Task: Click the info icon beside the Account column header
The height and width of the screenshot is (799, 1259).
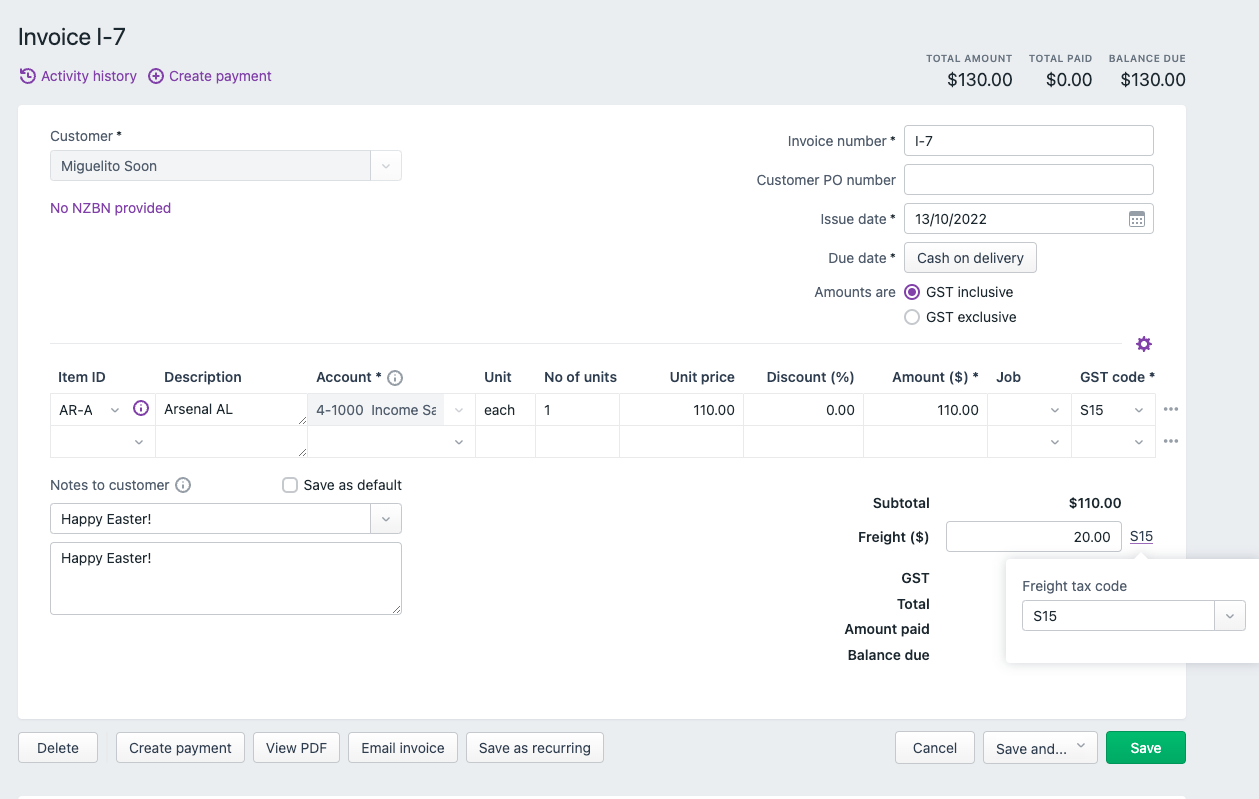Action: (394, 377)
